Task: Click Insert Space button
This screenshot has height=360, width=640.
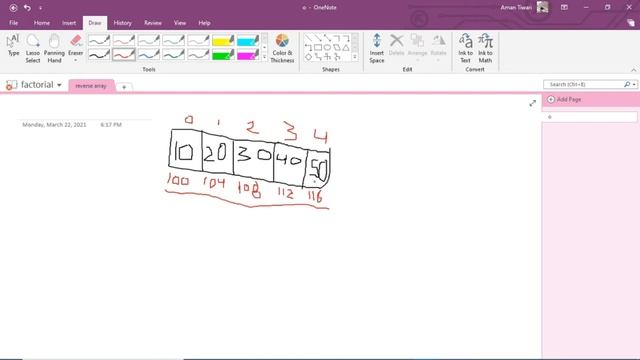Action: pyautogui.click(x=377, y=49)
